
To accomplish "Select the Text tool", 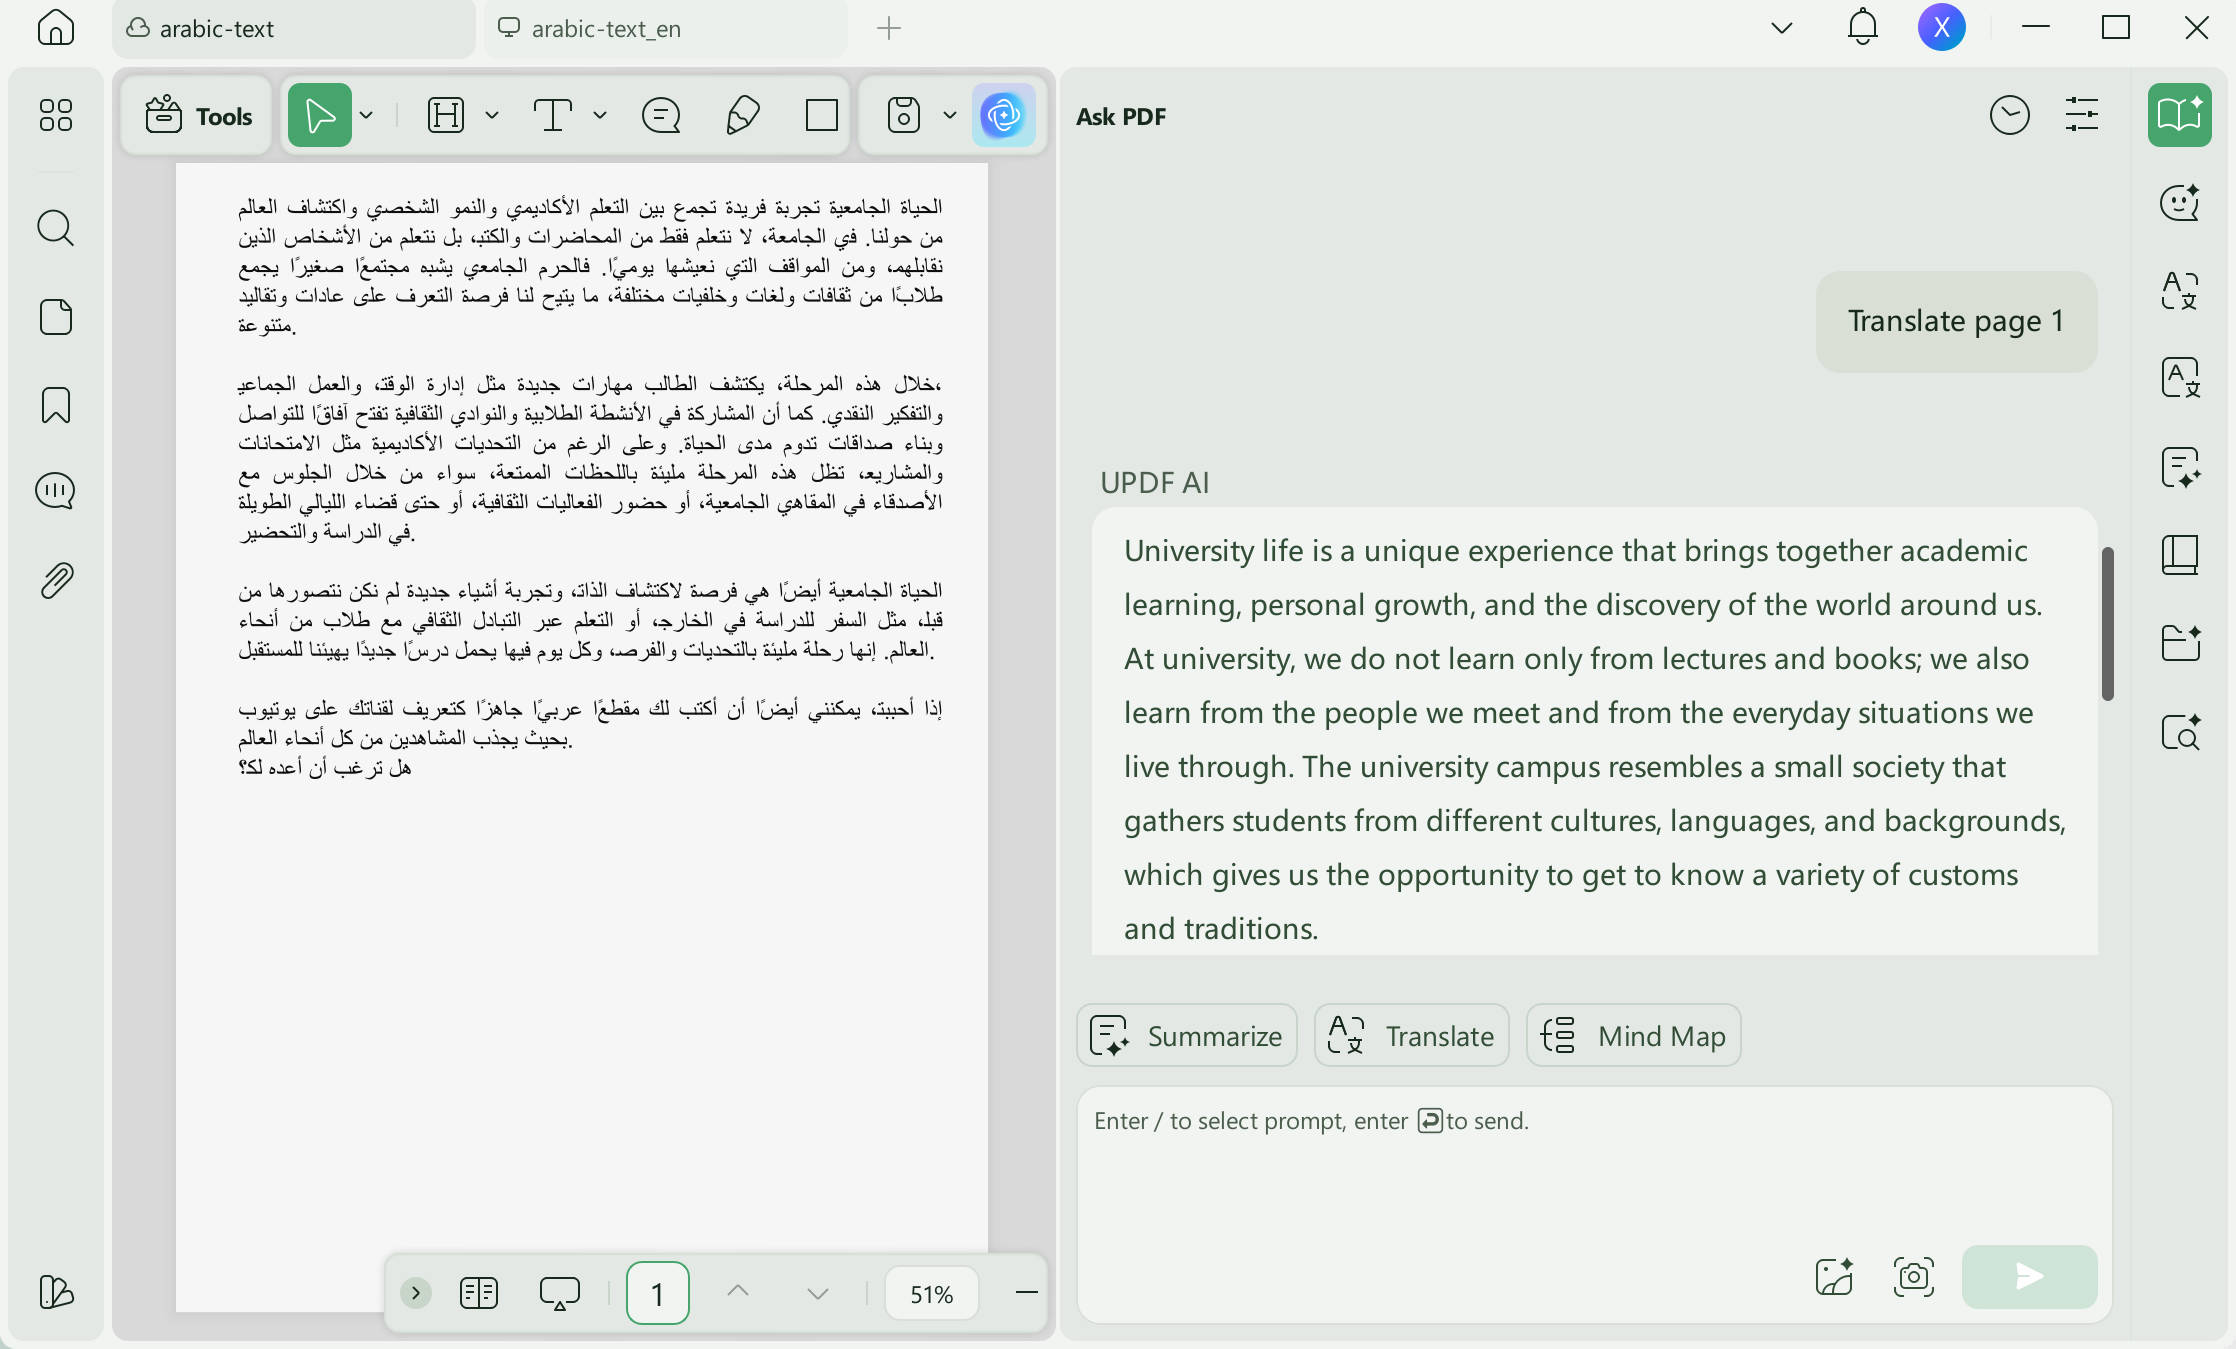I will (x=552, y=115).
